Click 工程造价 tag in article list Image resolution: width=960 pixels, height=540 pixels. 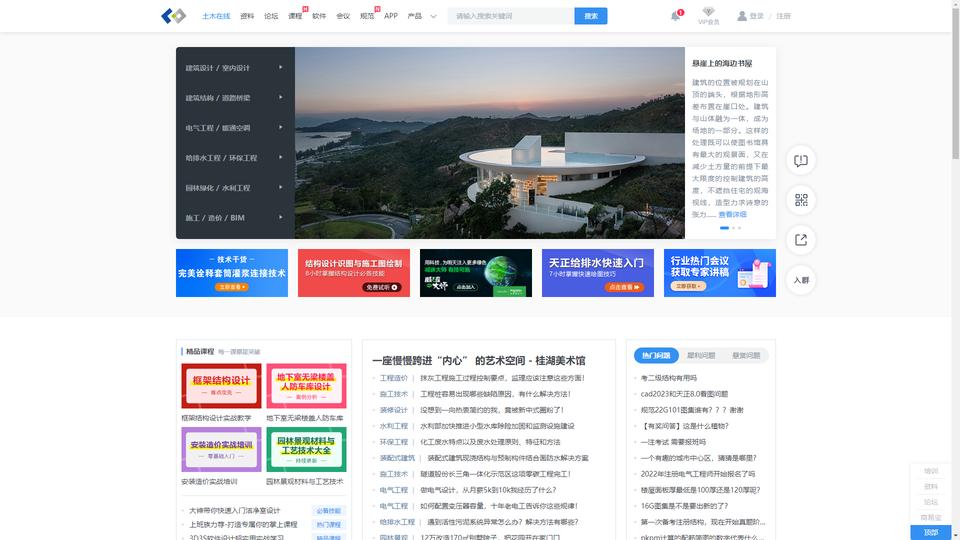(394, 378)
